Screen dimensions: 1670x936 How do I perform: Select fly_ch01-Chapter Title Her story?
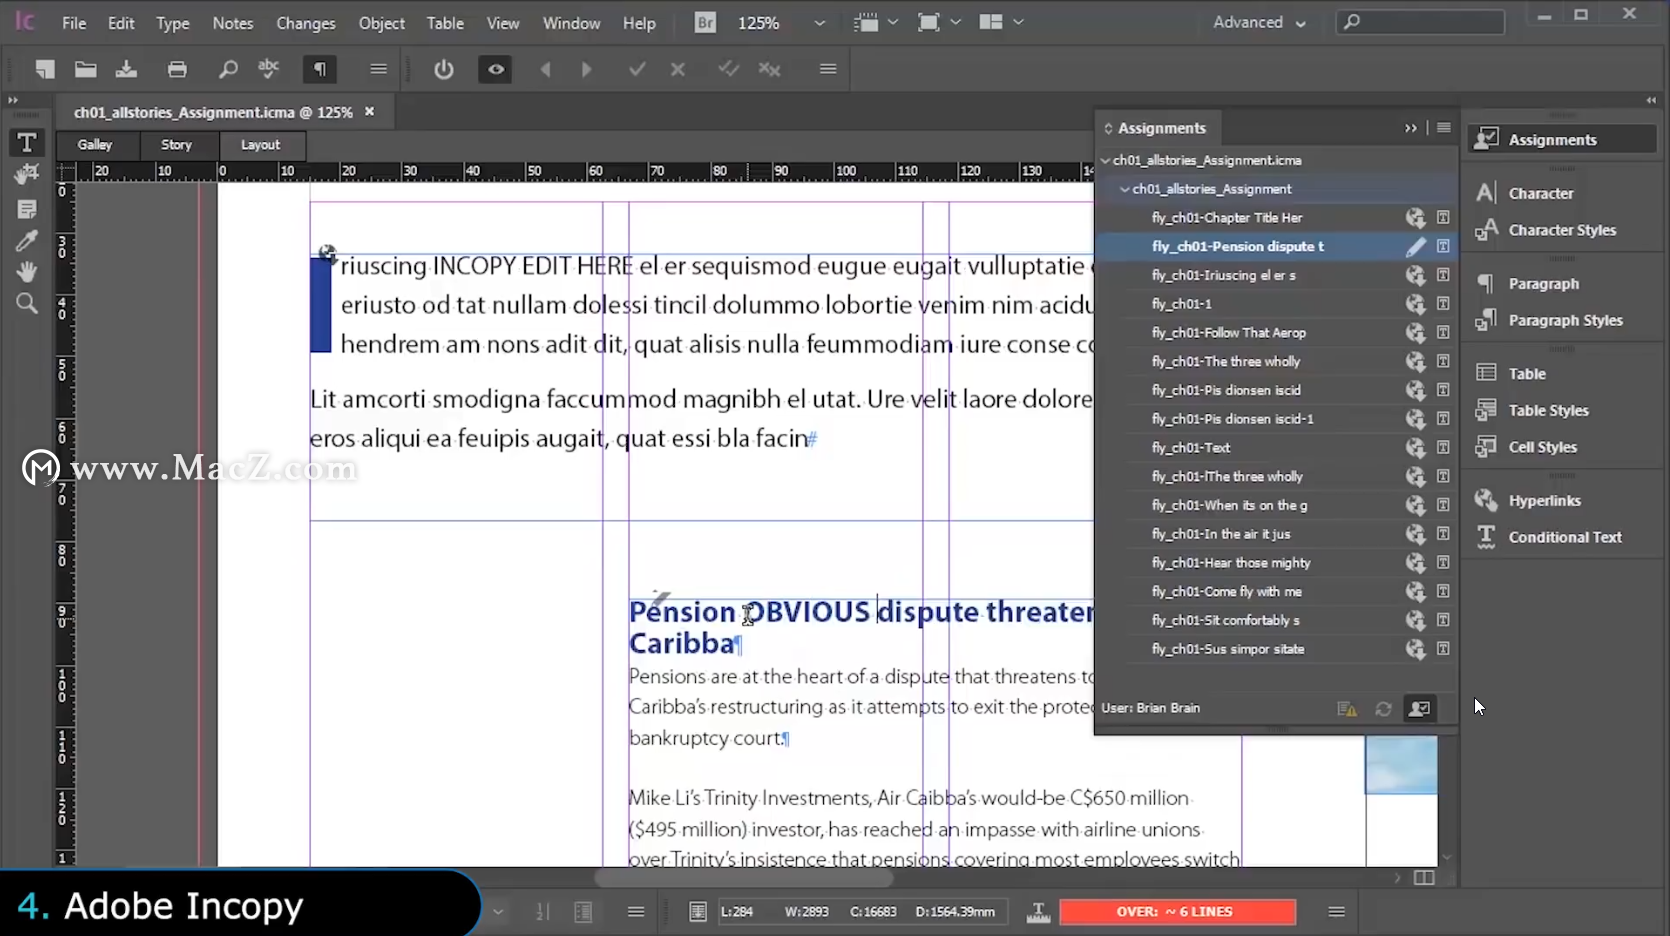click(x=1227, y=218)
